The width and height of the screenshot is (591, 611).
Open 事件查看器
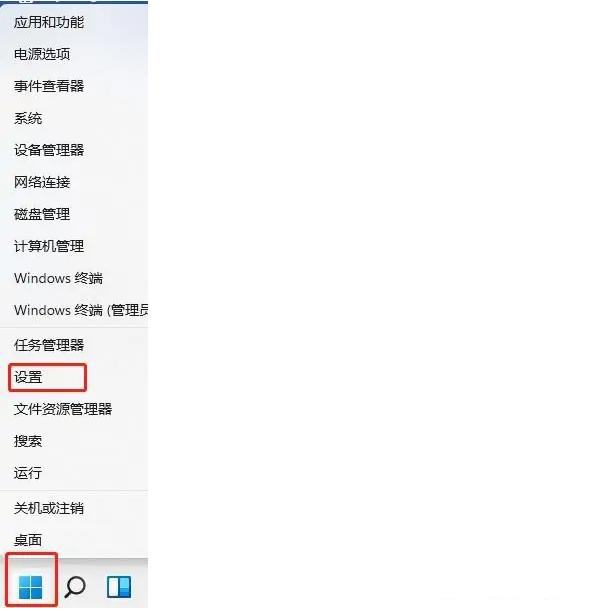74,86
